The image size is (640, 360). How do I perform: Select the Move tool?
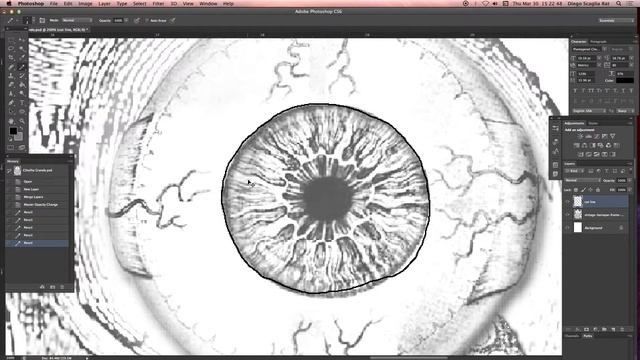(22, 40)
